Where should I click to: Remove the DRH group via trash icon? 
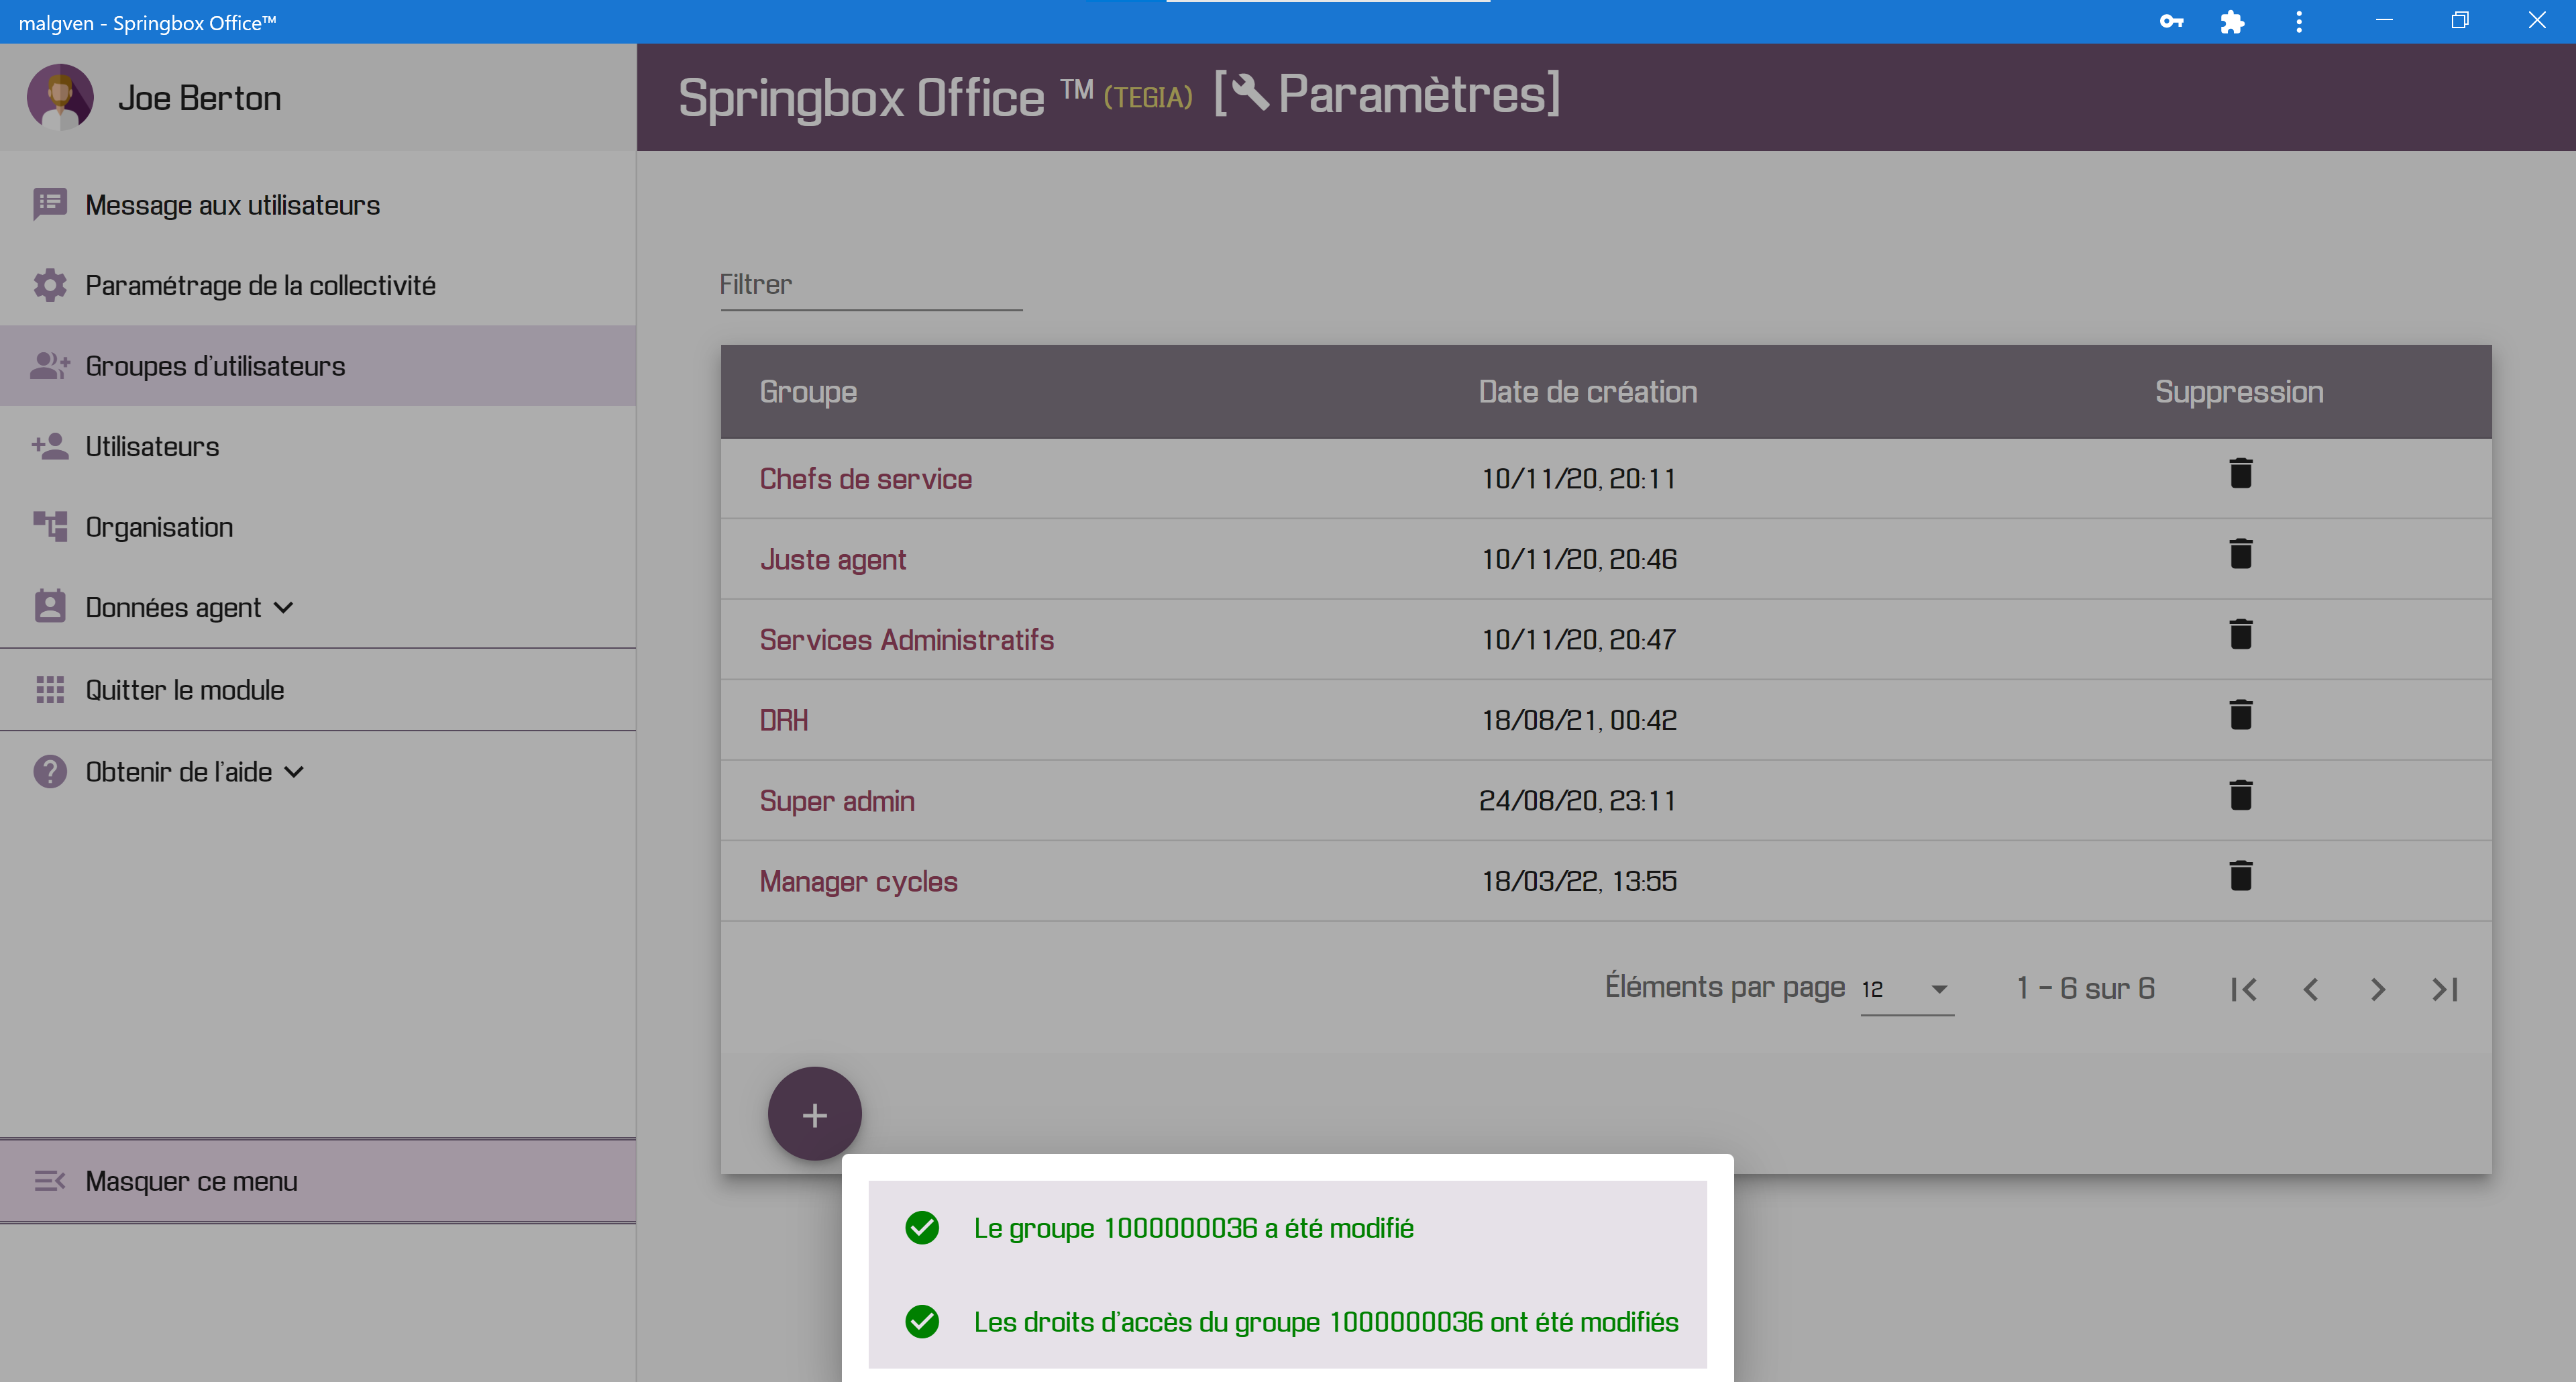[x=2240, y=715]
